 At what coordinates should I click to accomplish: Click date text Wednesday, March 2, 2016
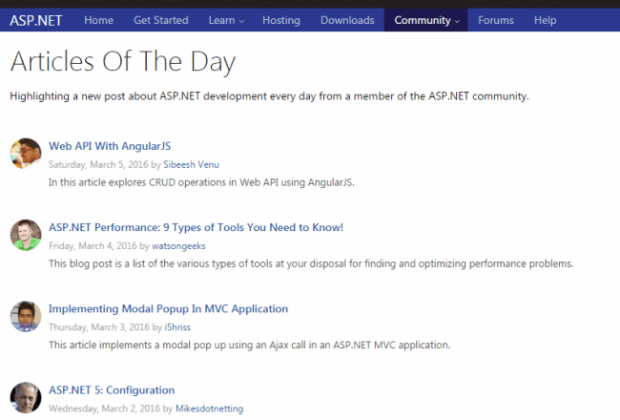104,409
